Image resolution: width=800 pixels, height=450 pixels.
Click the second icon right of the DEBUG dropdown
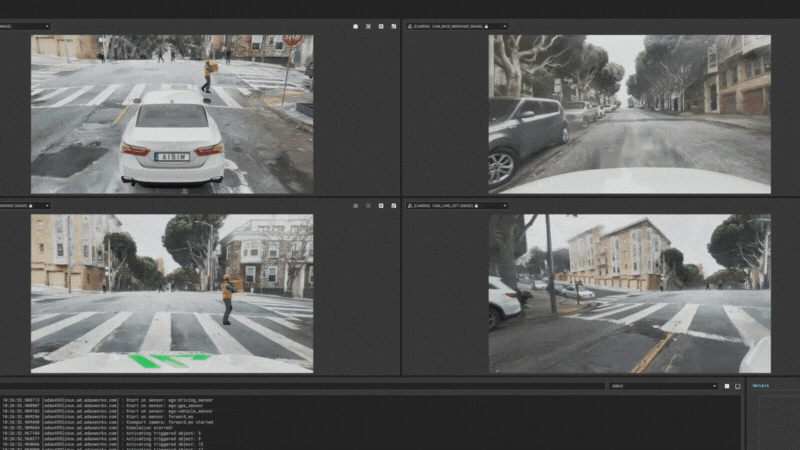click(x=739, y=385)
